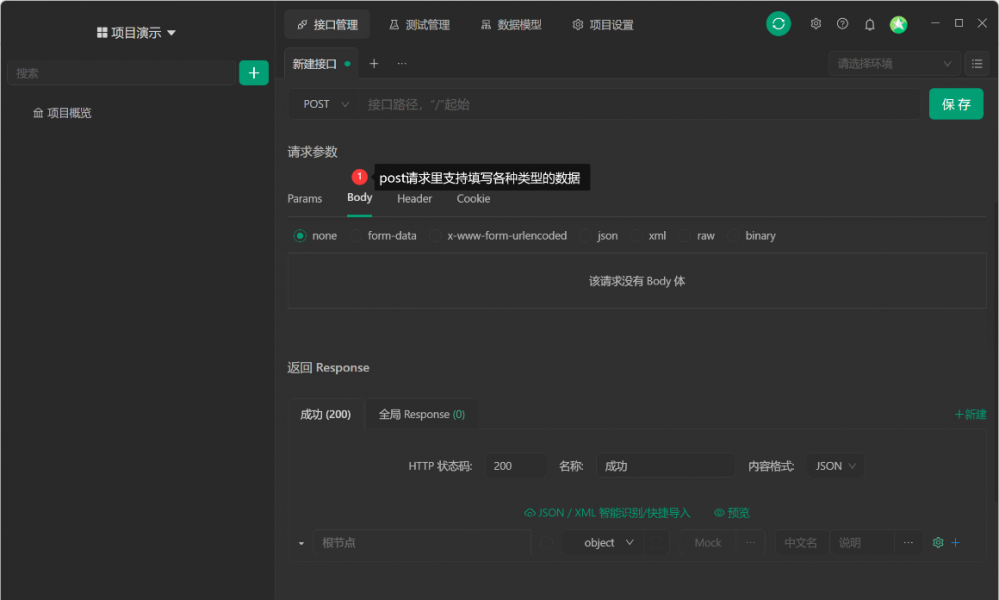999x600 pixels.
Task: Click the blue plus icon to add a field
Action: [x=955, y=542]
